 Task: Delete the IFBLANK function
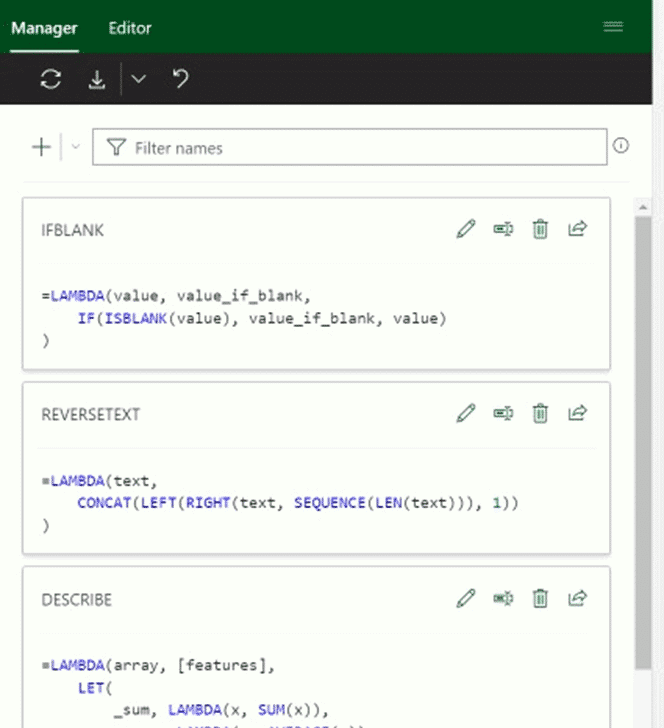pyautogui.click(x=540, y=229)
